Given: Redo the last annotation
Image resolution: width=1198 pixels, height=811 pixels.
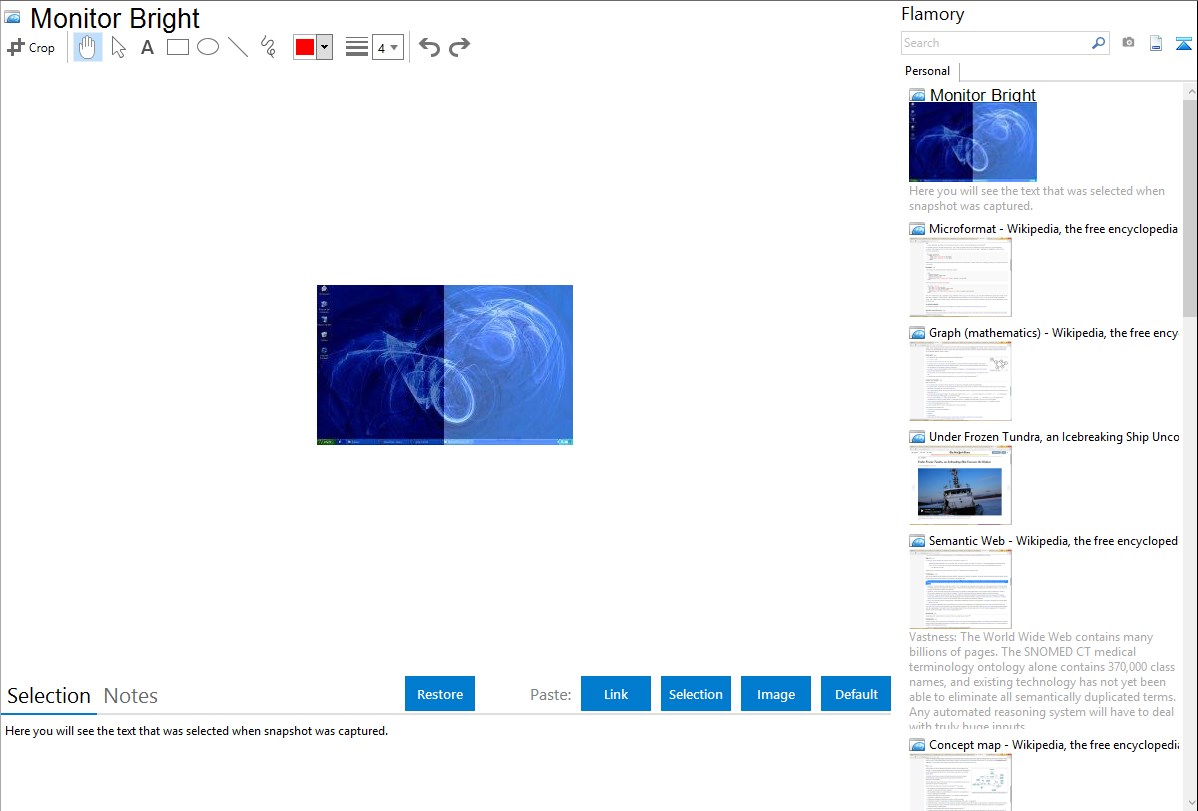Looking at the screenshot, I should (x=459, y=47).
